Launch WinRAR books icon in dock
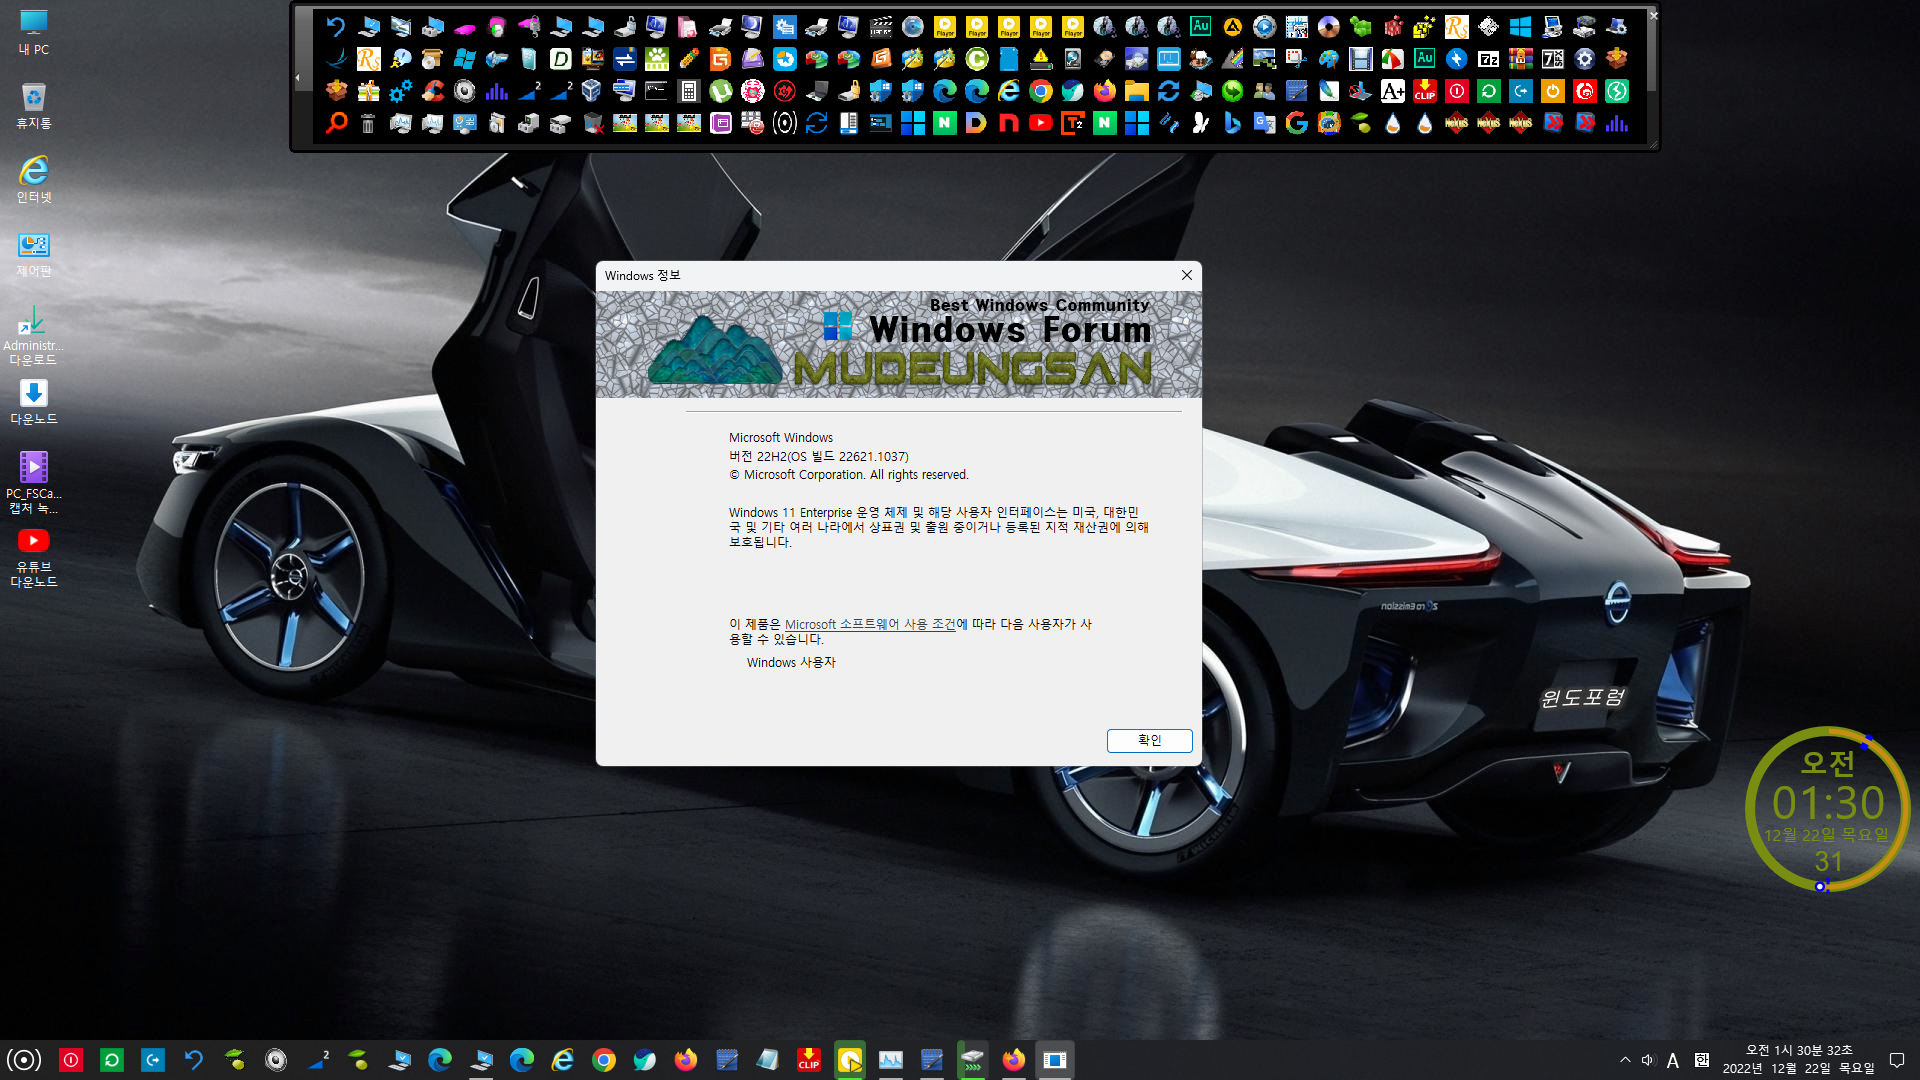The image size is (1920, 1080). (x=1520, y=59)
